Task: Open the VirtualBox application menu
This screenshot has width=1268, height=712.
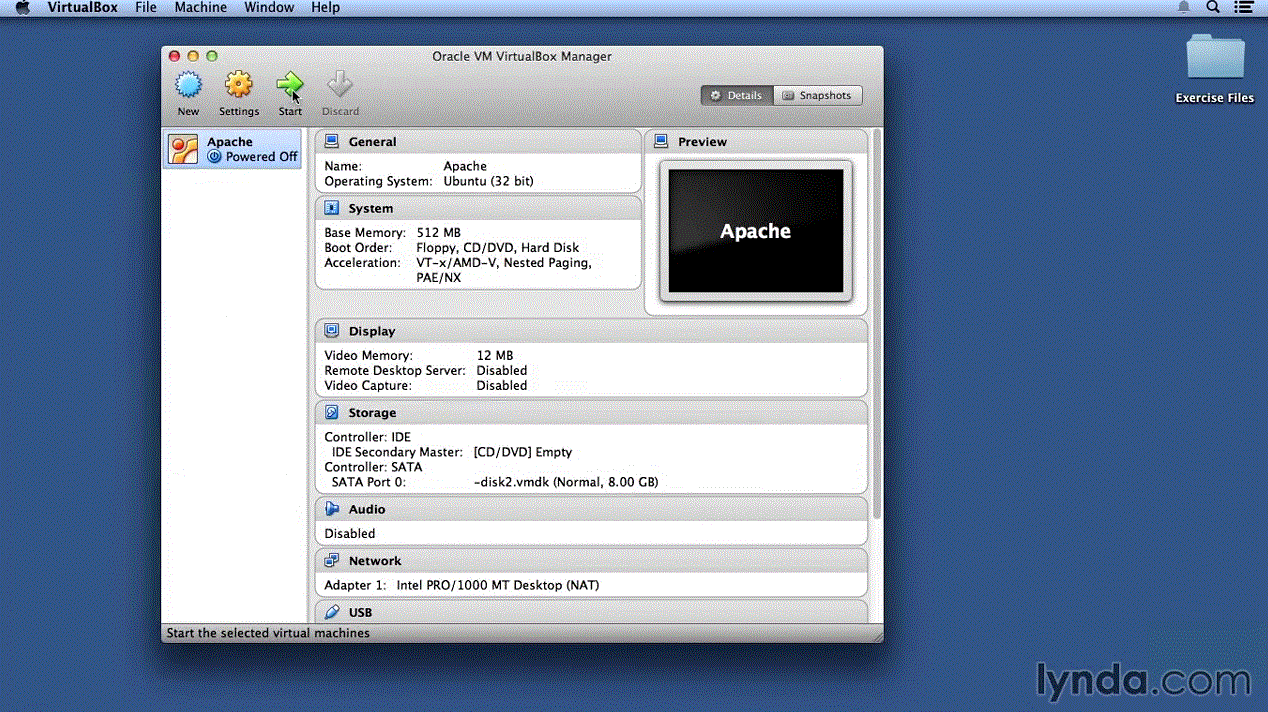Action: [82, 8]
